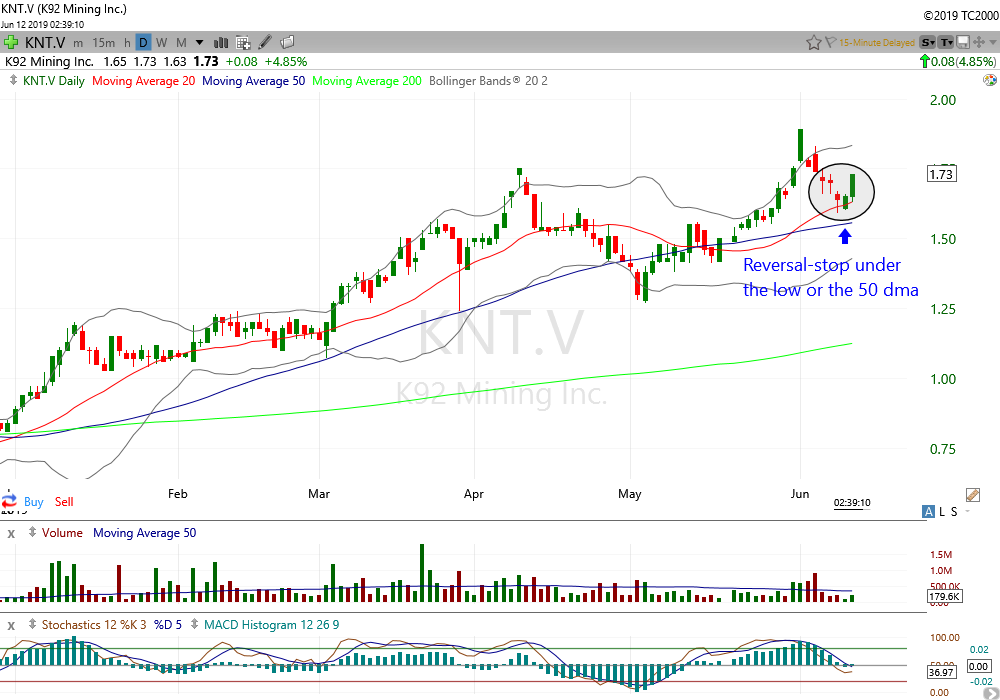Screen dimensions: 1000x700
Task: Open the timeframe dropdown arrow
Action: coord(200,43)
